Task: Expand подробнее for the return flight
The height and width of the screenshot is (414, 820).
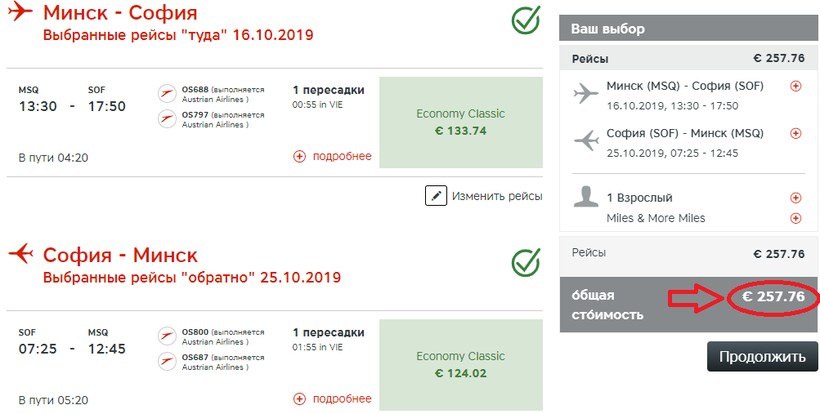Action: coord(332,398)
